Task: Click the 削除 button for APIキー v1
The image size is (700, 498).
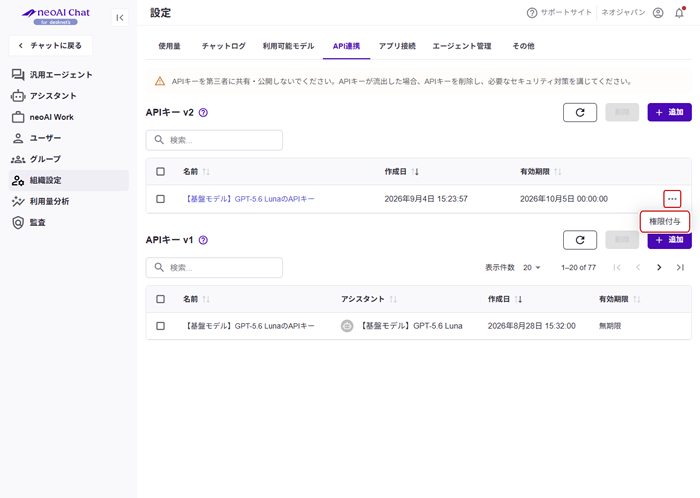Action: pos(622,240)
